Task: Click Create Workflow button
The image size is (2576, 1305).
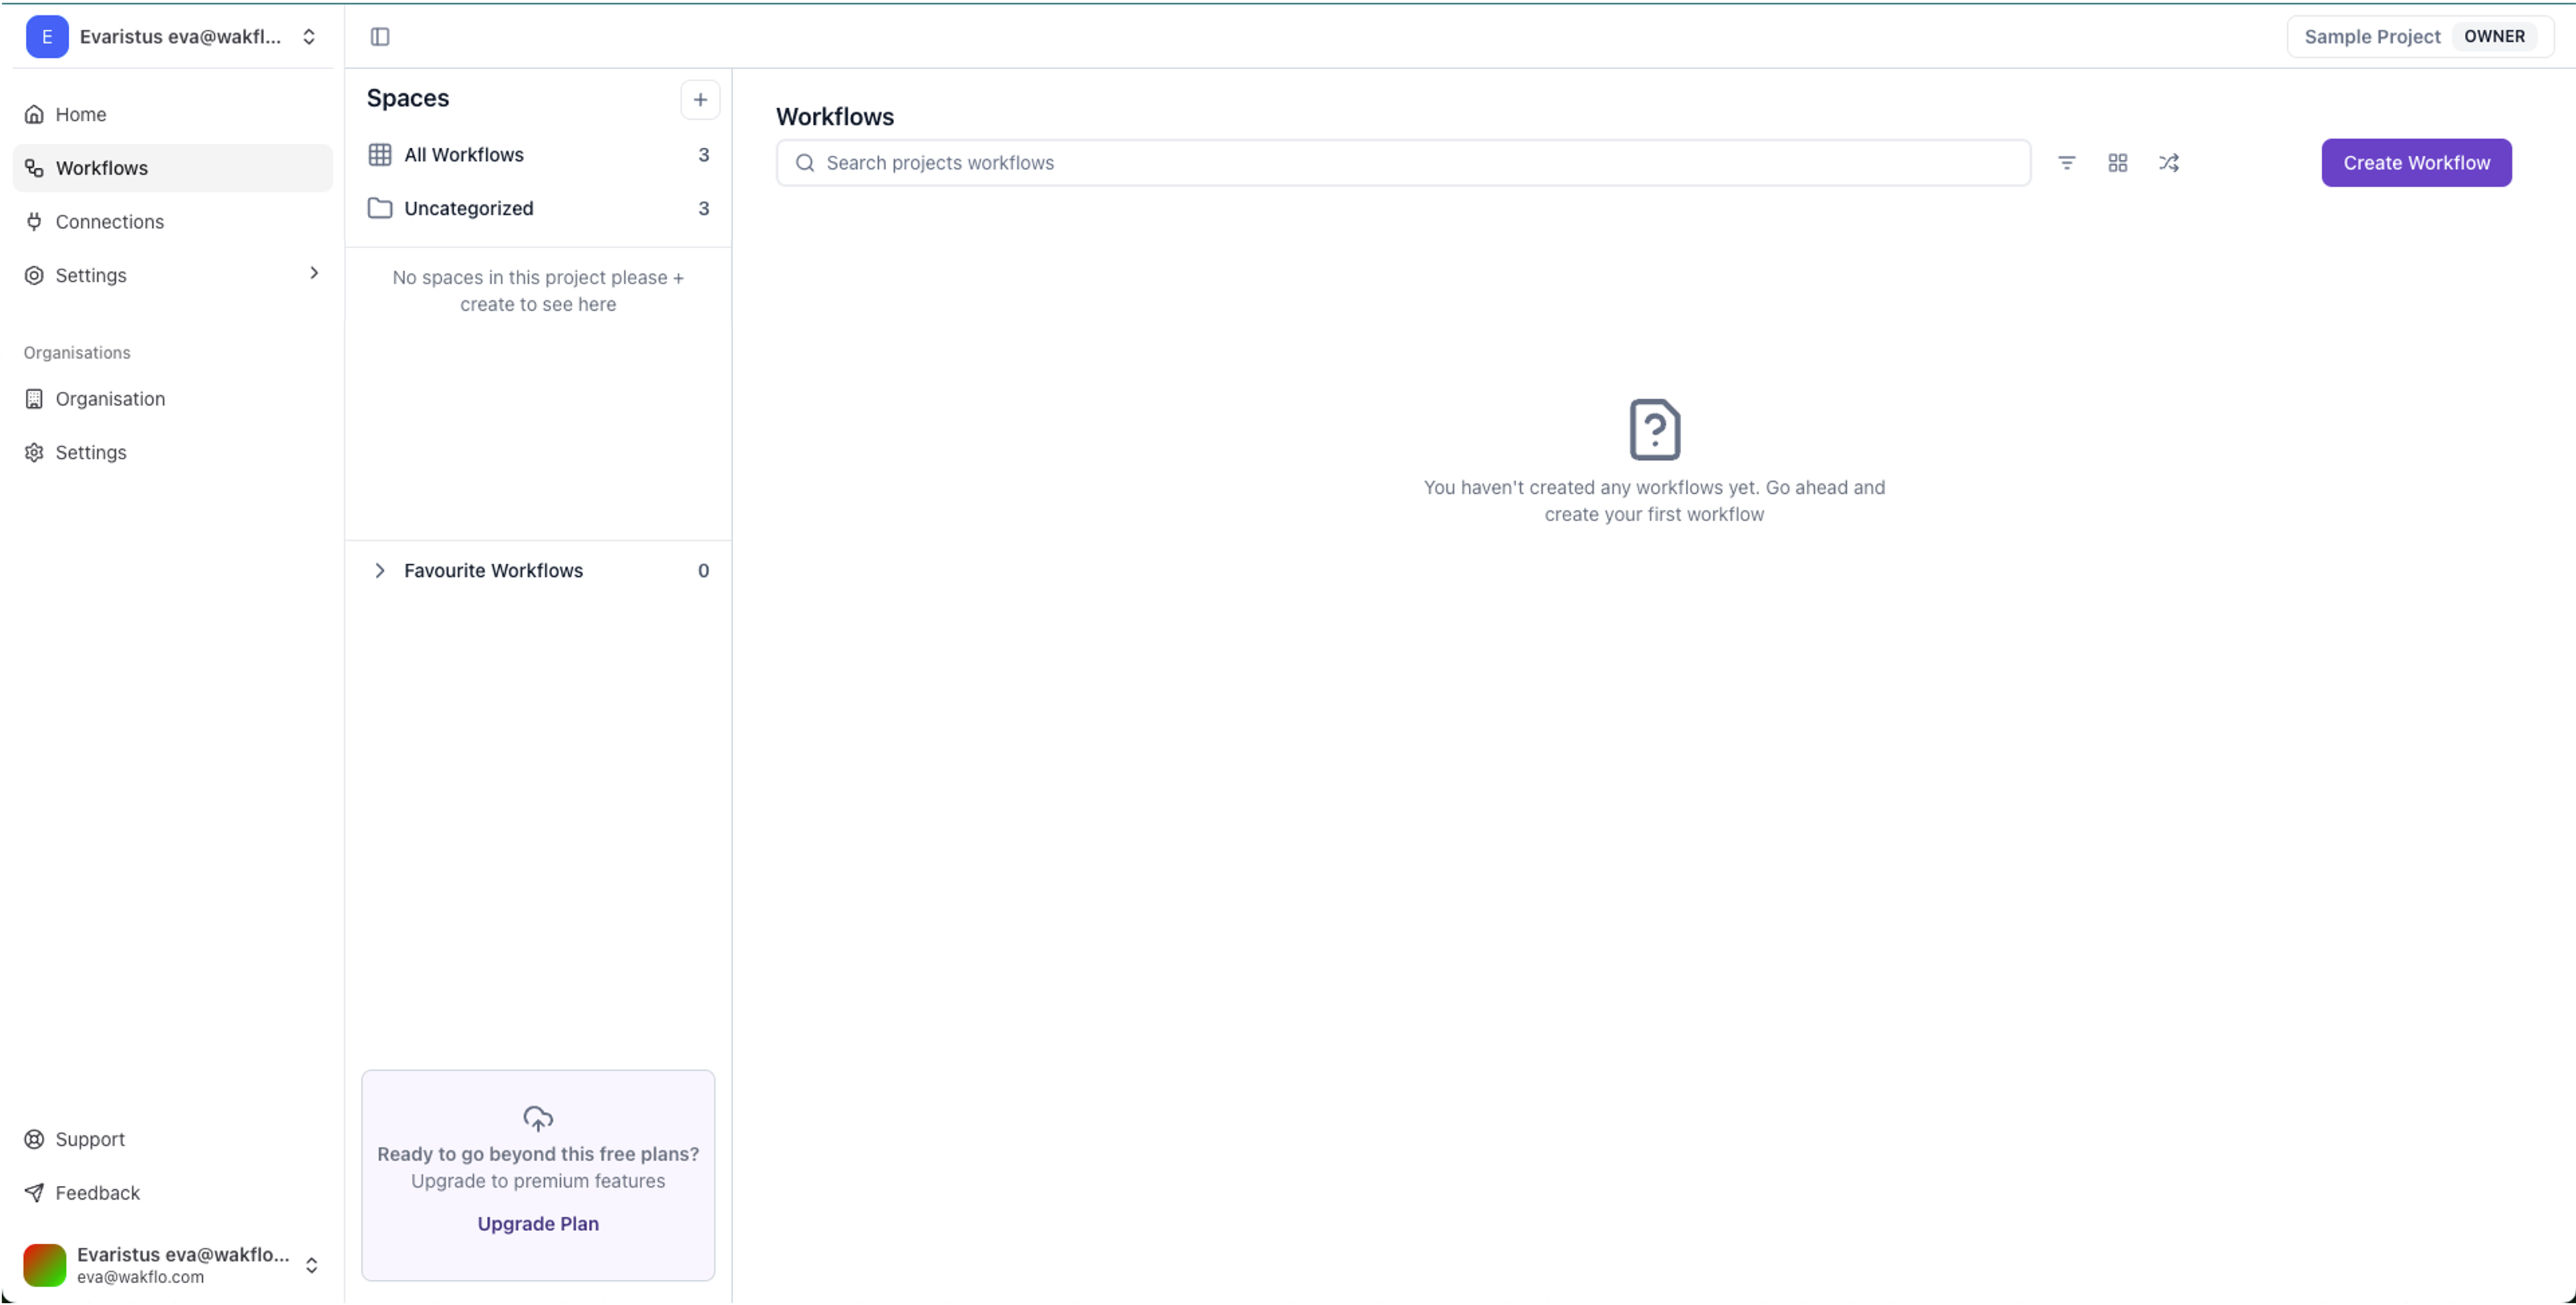Action: tap(2415, 163)
